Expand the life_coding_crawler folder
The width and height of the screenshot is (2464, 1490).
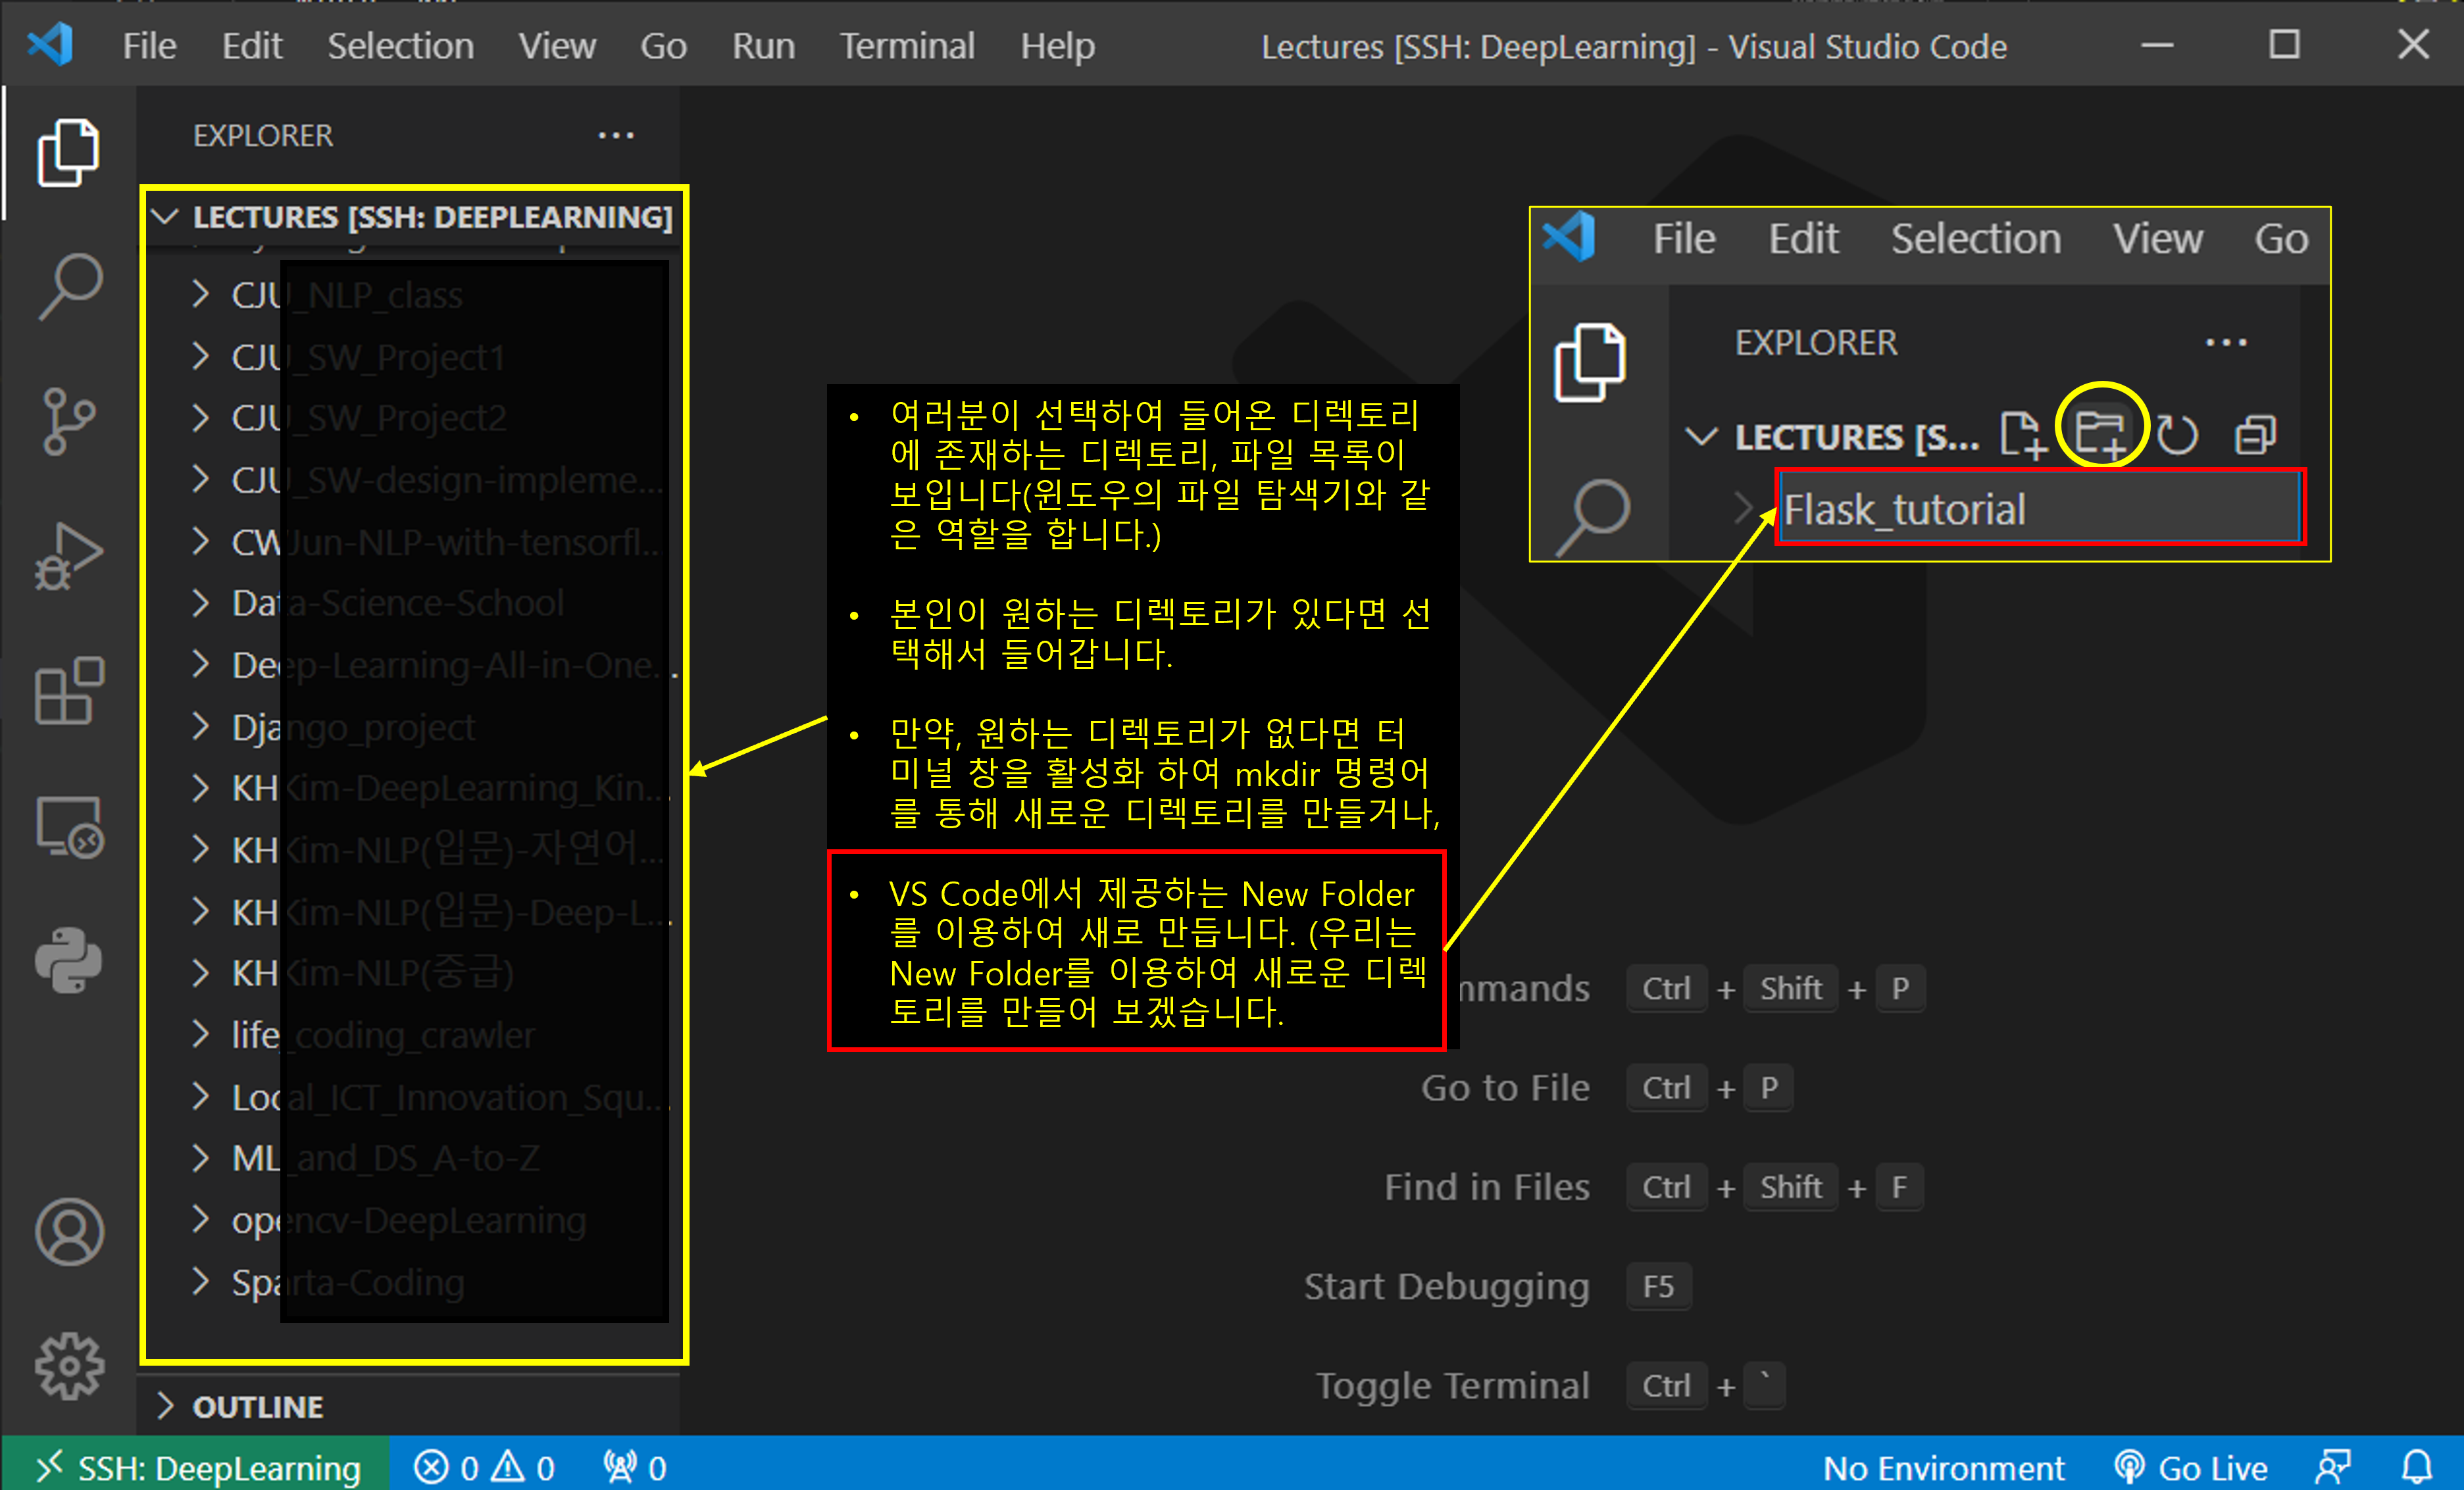tap(200, 1035)
